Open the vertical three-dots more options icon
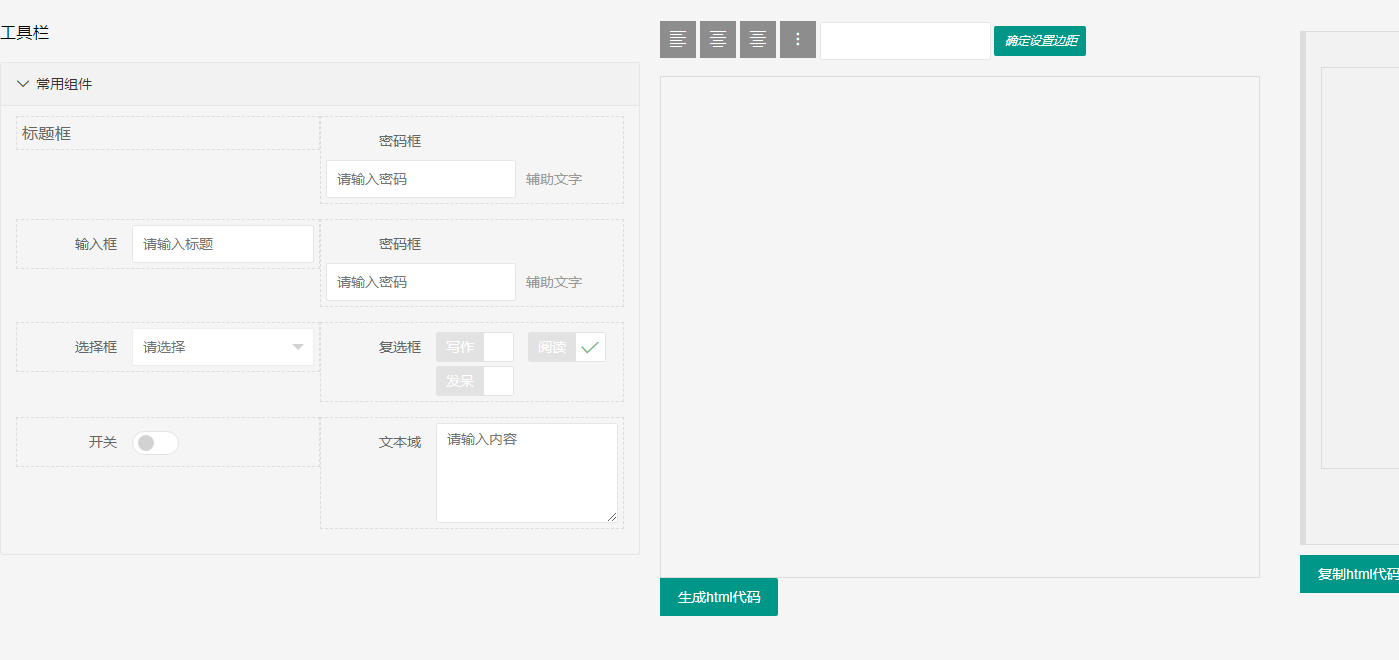 tap(798, 39)
